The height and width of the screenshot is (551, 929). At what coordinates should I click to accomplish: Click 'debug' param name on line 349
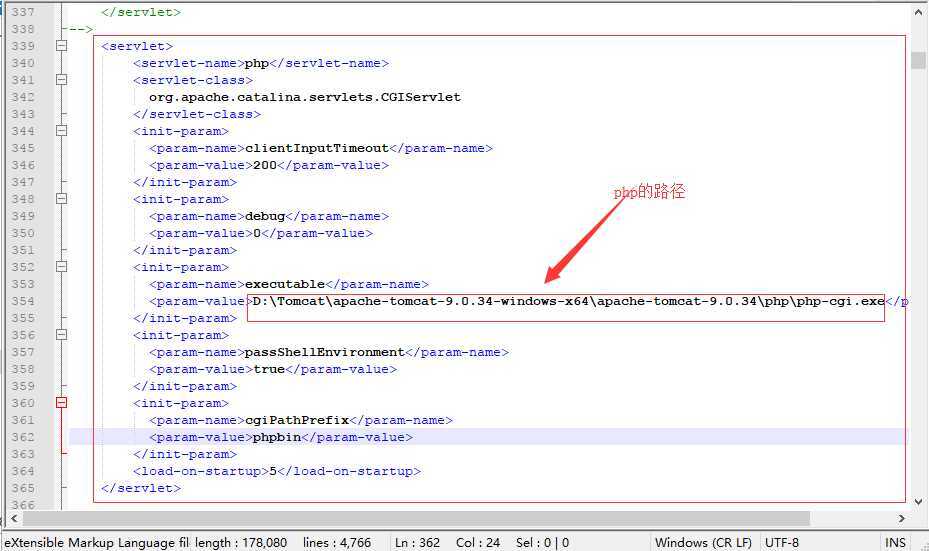265,216
